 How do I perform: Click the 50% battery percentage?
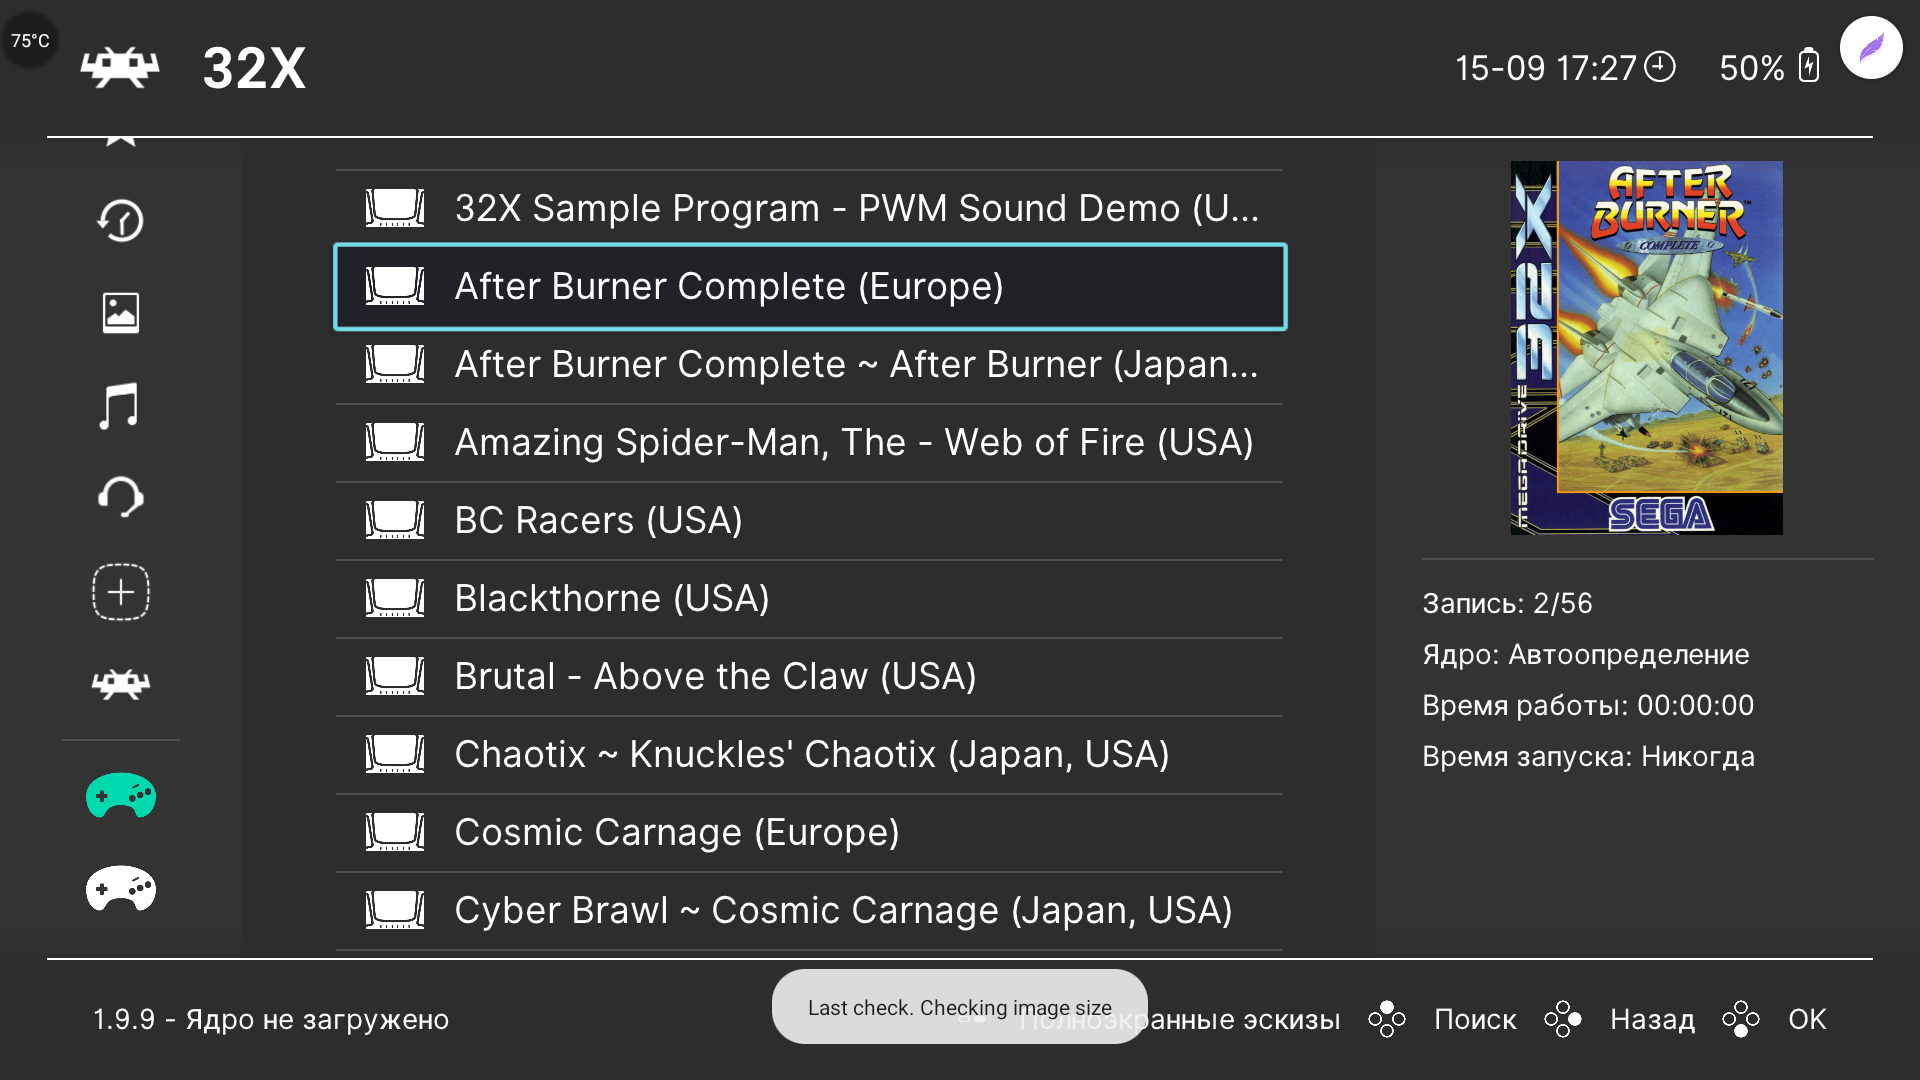1752,68
